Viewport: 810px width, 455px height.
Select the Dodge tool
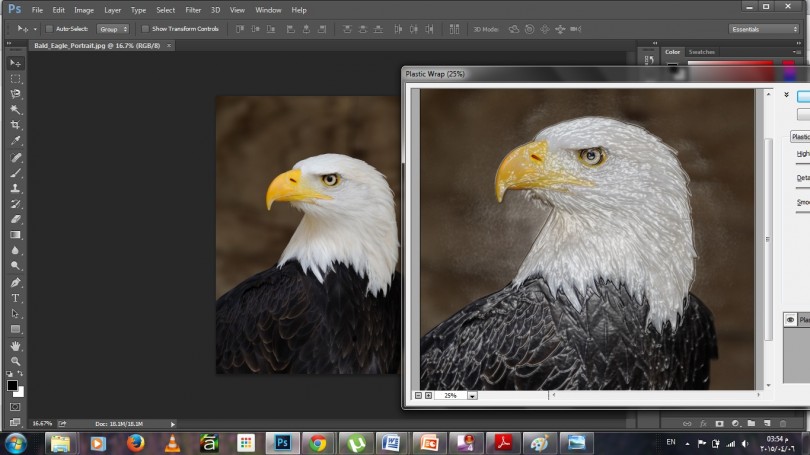15,266
